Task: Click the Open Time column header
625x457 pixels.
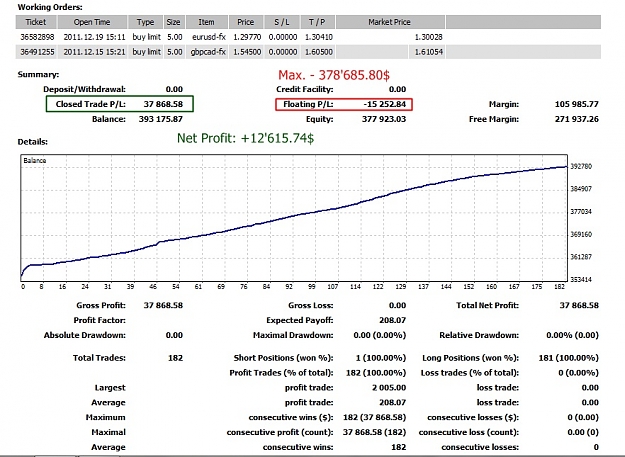Action: pyautogui.click(x=92, y=22)
